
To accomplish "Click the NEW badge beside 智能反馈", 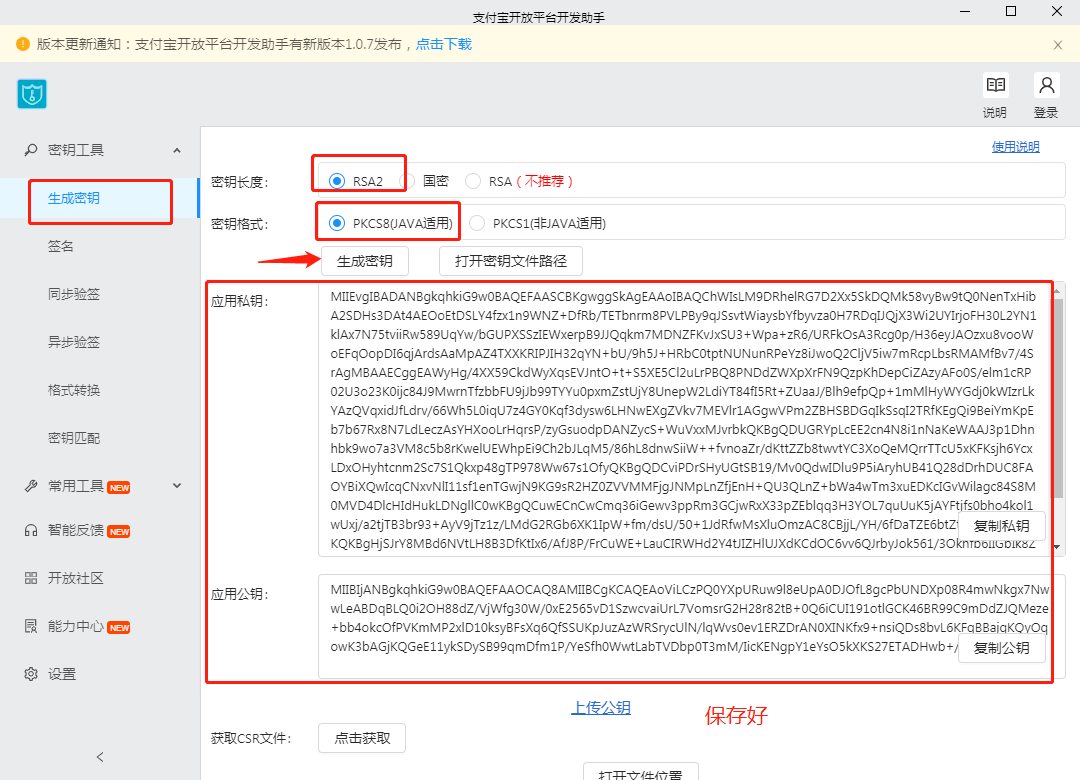I will [x=119, y=532].
